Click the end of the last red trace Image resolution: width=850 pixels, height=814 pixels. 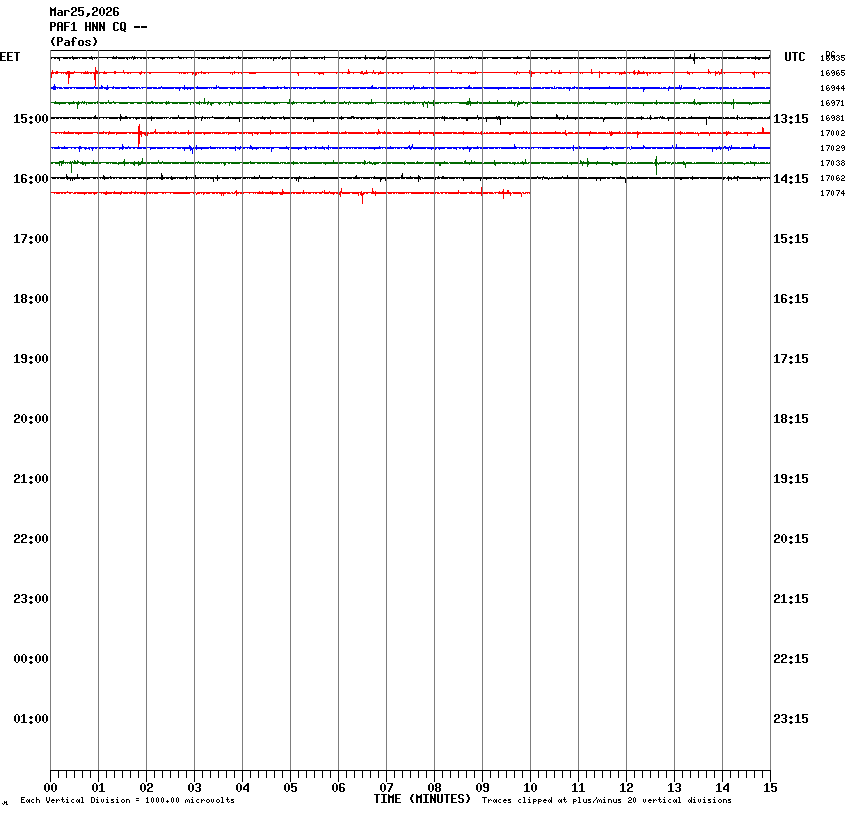click(x=529, y=193)
